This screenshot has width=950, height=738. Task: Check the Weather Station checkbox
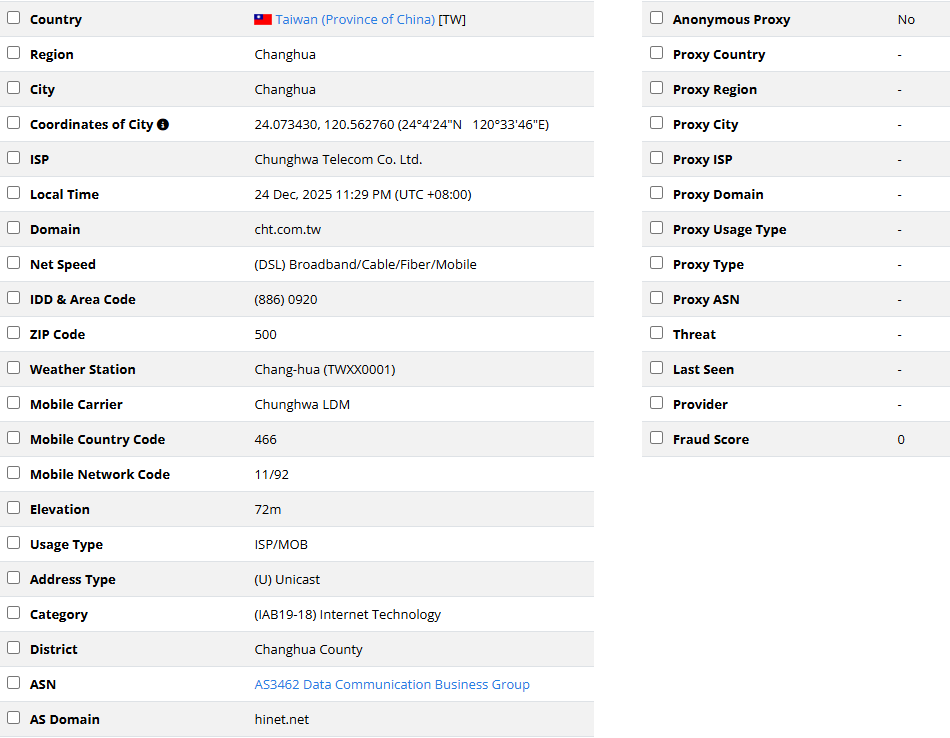(13, 368)
